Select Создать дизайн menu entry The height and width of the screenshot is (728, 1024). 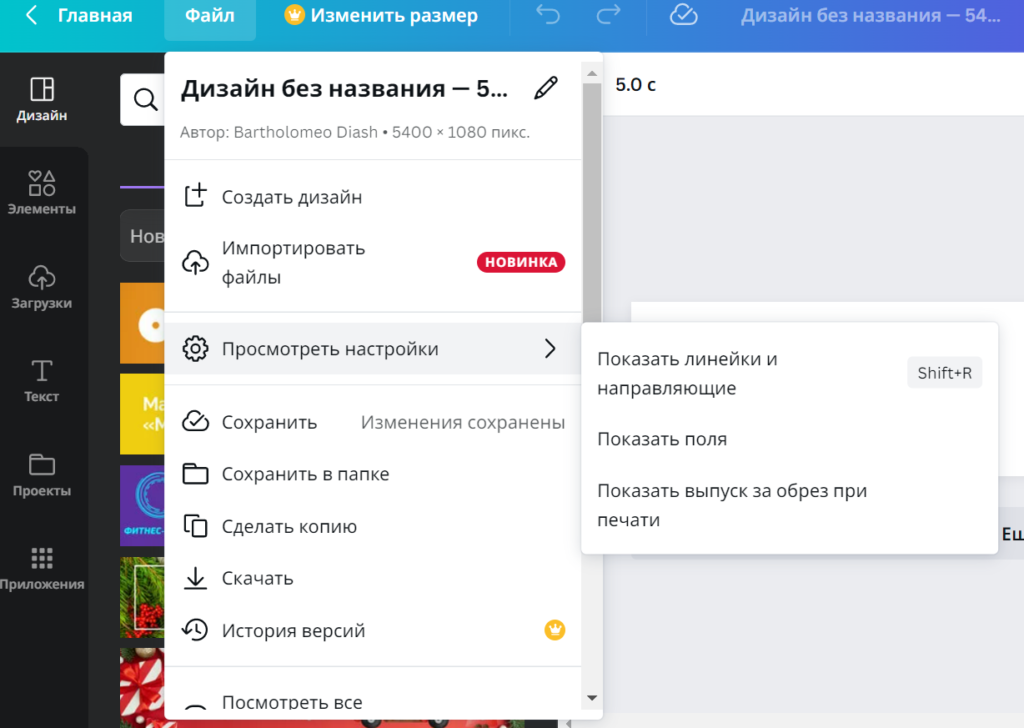(292, 197)
